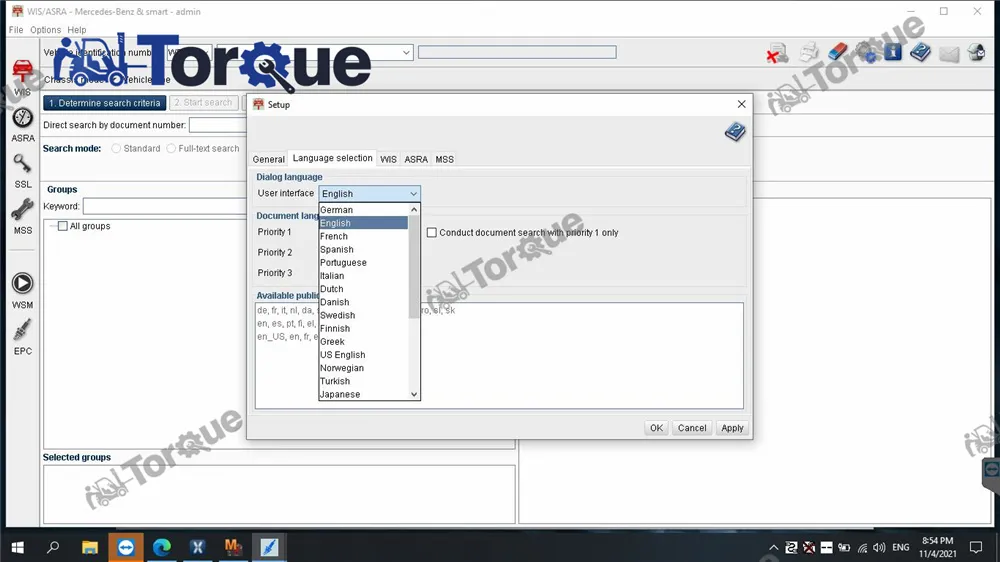
Task: Show hidden system tray icons
Action: pos(773,547)
